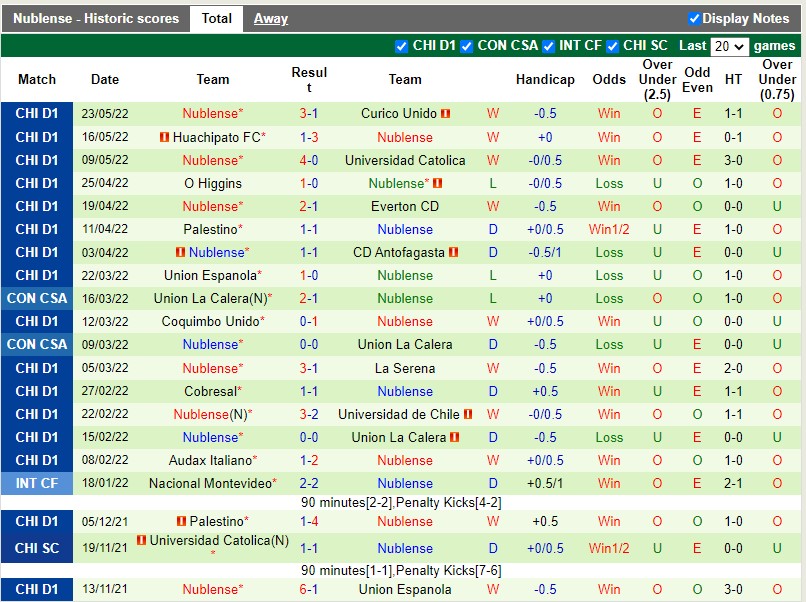Select the note icon next to CD Antofagasta

click(x=453, y=251)
